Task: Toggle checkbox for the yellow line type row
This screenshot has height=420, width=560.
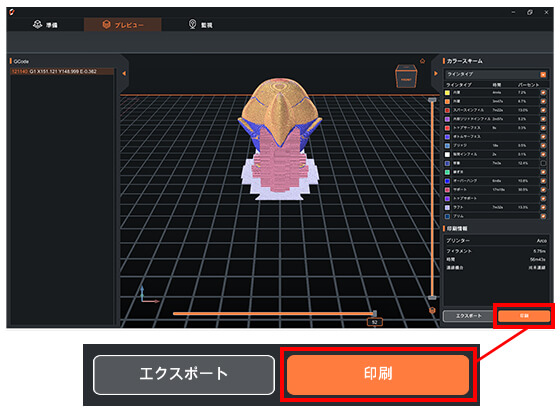Action: point(543,92)
